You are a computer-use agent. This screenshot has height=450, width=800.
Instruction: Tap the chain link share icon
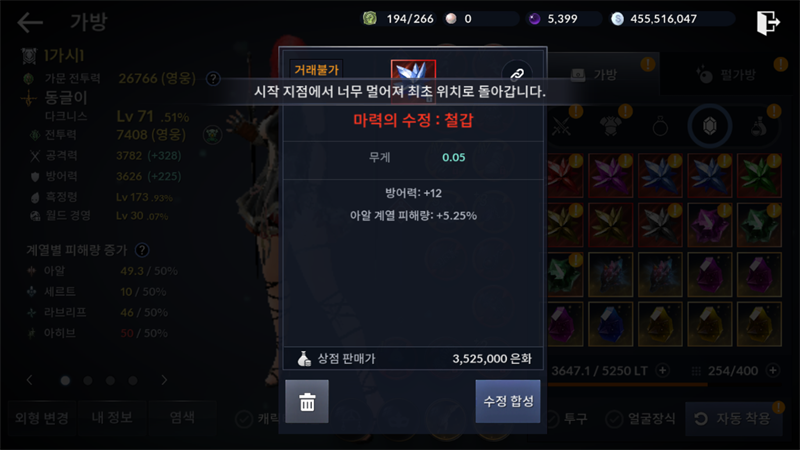tap(516, 74)
